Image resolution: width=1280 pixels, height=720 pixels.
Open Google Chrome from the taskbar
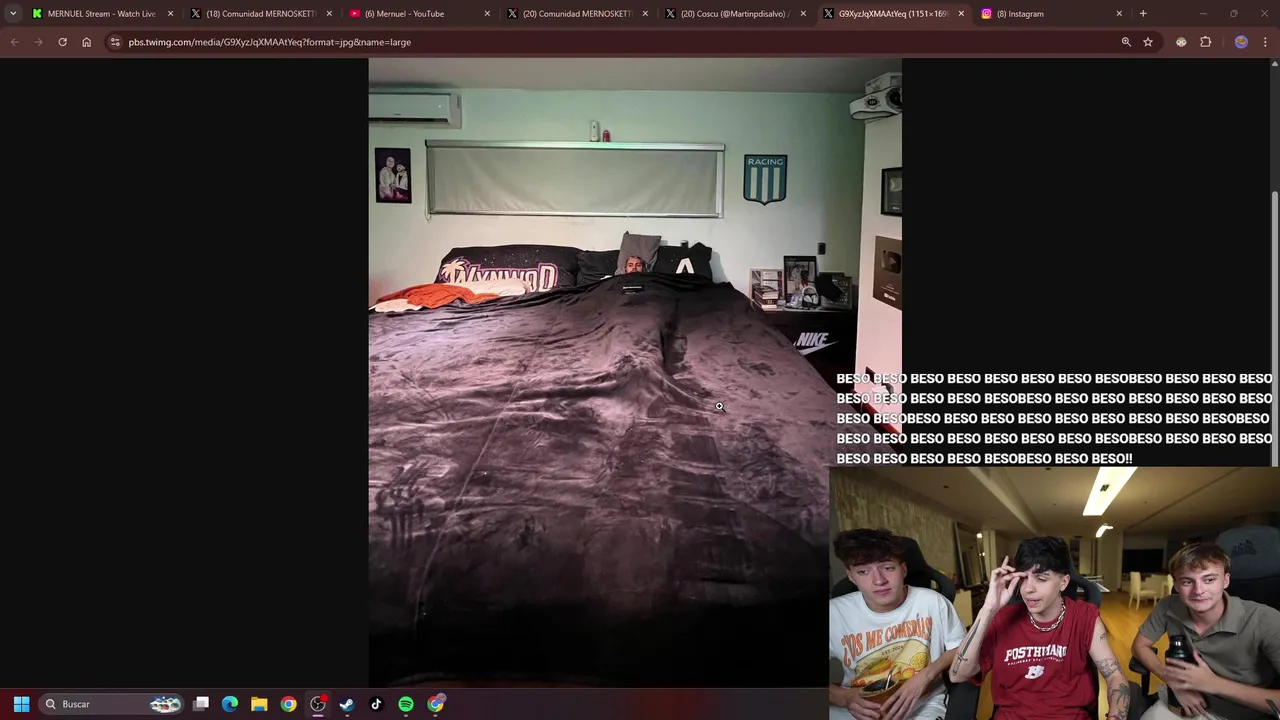coord(288,704)
